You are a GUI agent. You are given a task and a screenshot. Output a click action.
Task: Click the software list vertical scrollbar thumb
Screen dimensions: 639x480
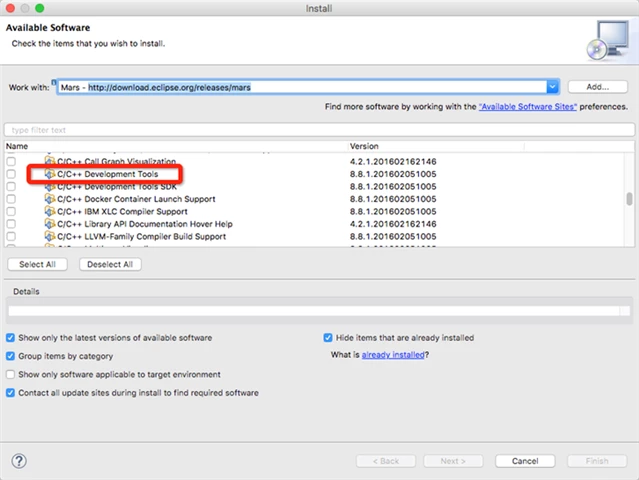click(x=629, y=199)
